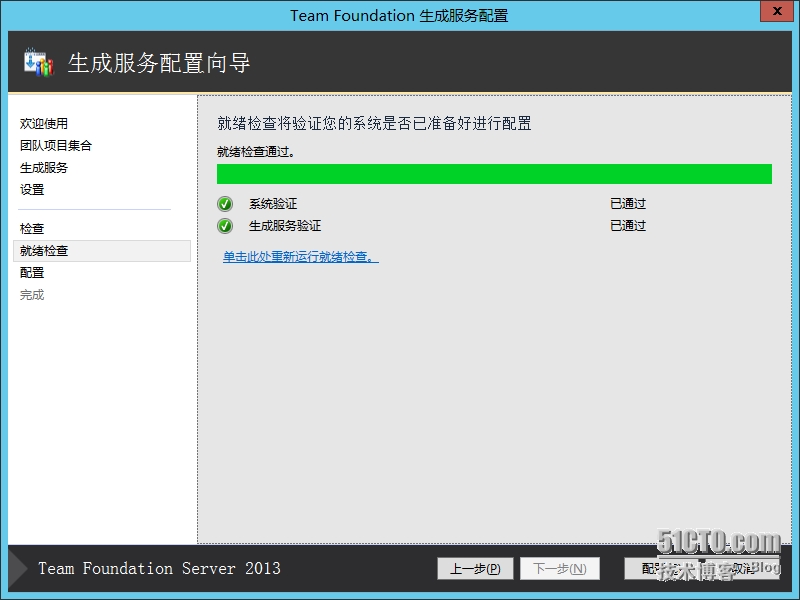Click the build service wizard header icon
800x600 pixels.
(x=39, y=62)
